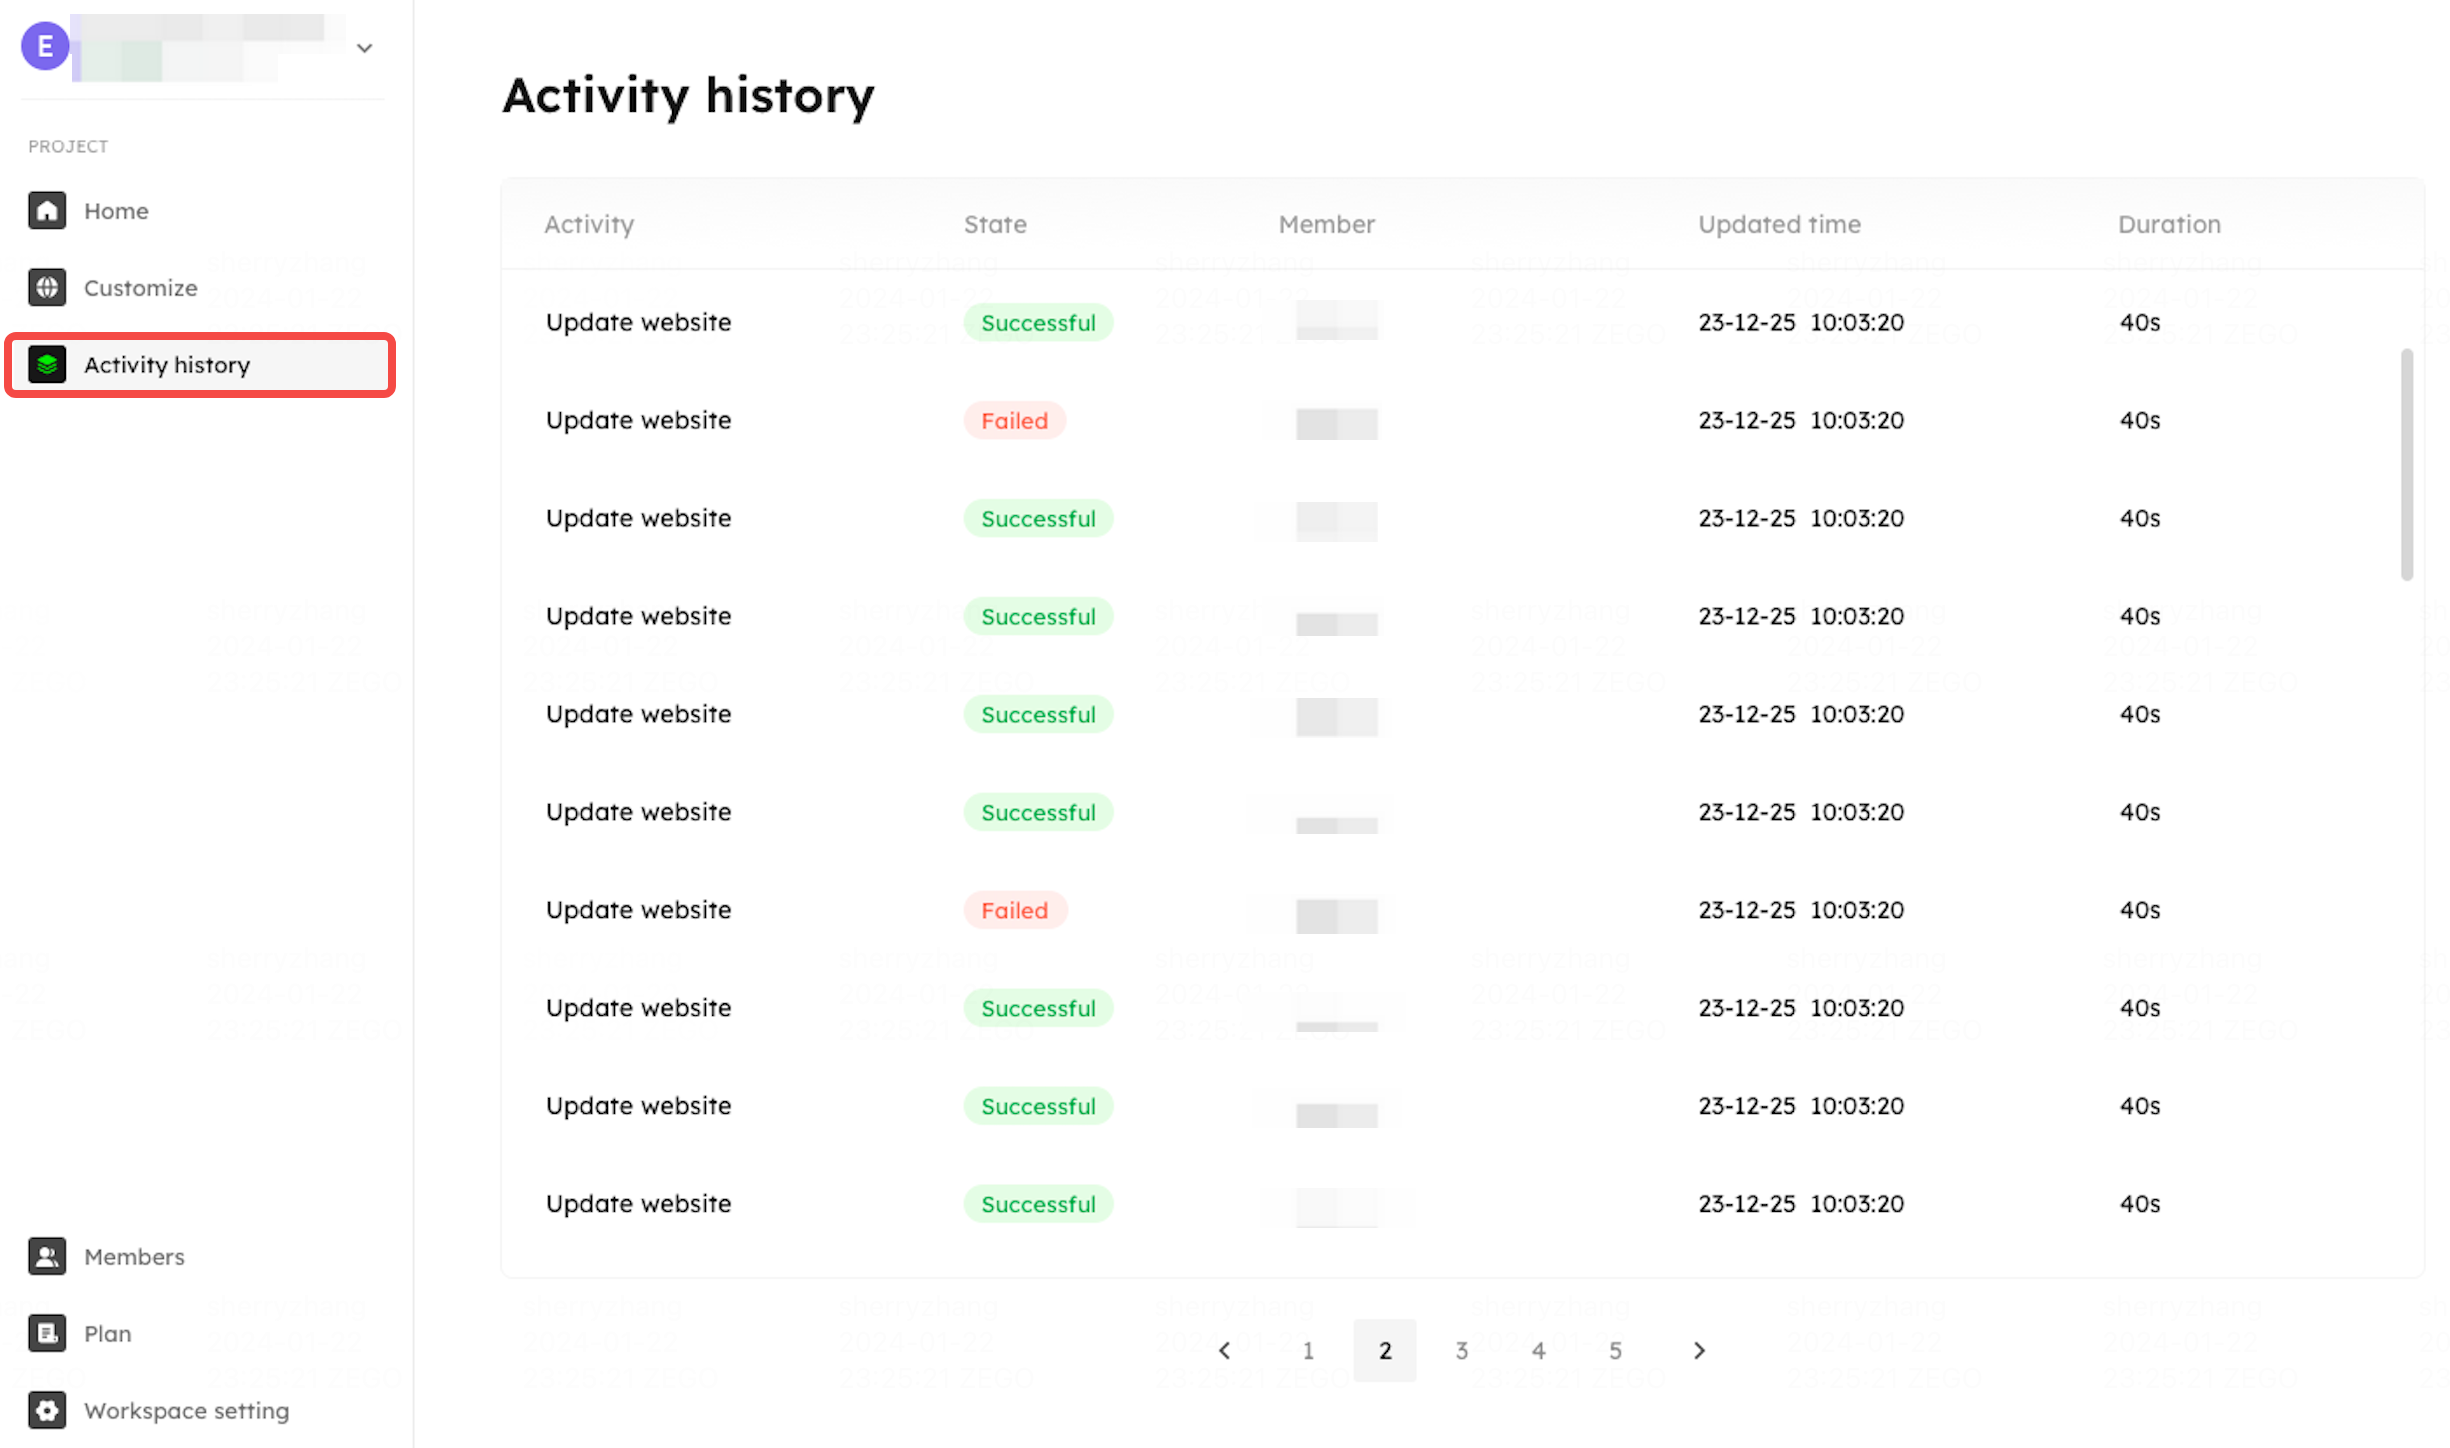Click the purple E workspace avatar
2450x1448 pixels.
click(x=45, y=46)
